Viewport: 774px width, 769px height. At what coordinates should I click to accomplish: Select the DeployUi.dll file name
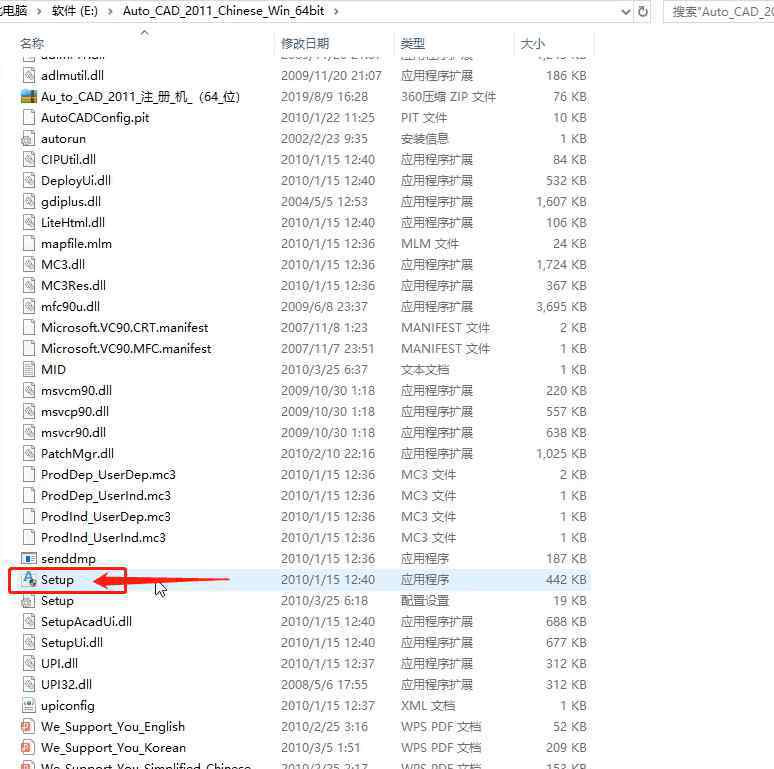[76, 181]
